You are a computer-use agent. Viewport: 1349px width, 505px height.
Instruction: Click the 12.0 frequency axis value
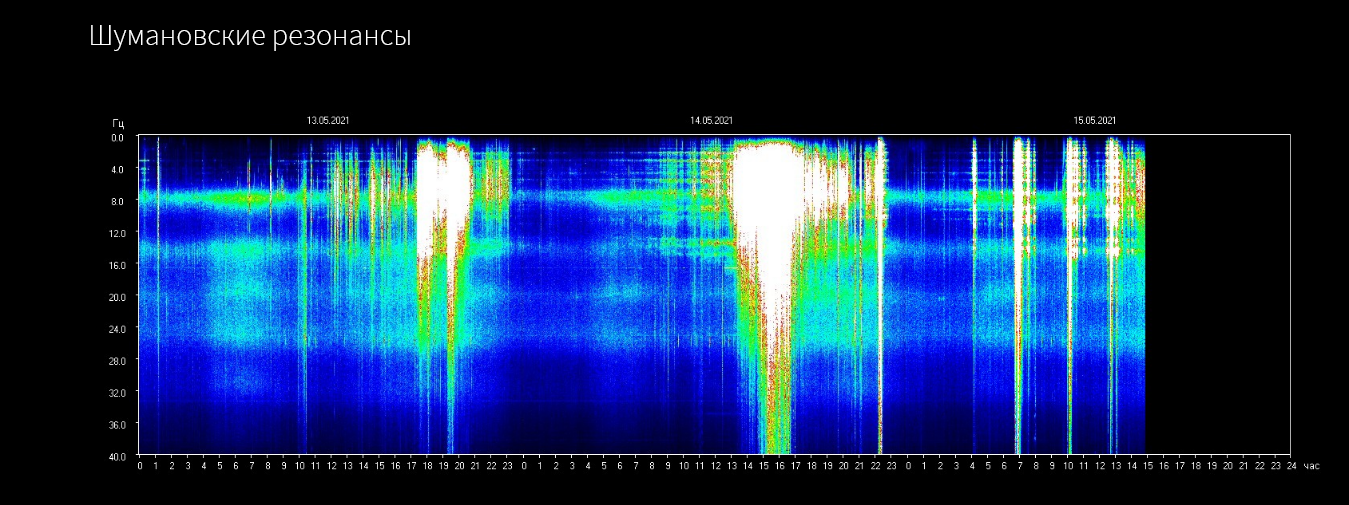pyautogui.click(x=117, y=233)
